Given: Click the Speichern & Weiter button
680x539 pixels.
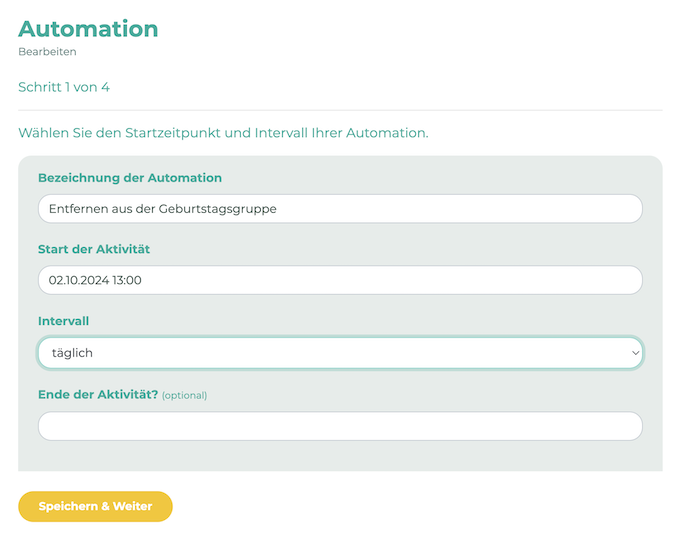Looking at the screenshot, I should point(95,506).
